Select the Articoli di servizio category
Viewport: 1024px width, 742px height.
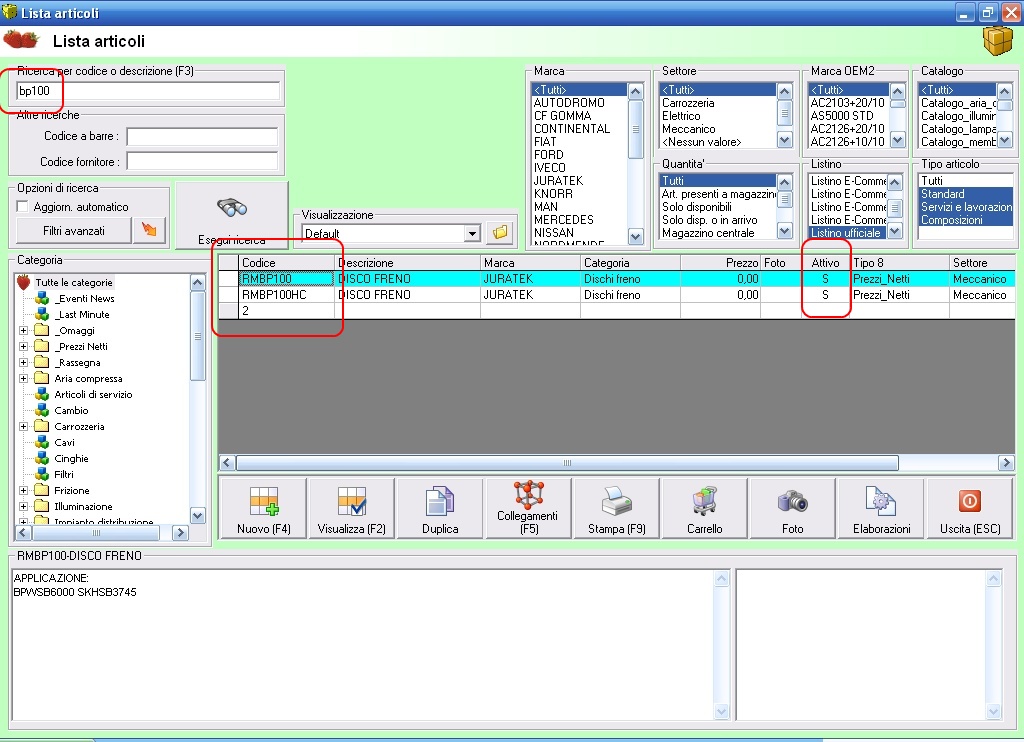93,395
